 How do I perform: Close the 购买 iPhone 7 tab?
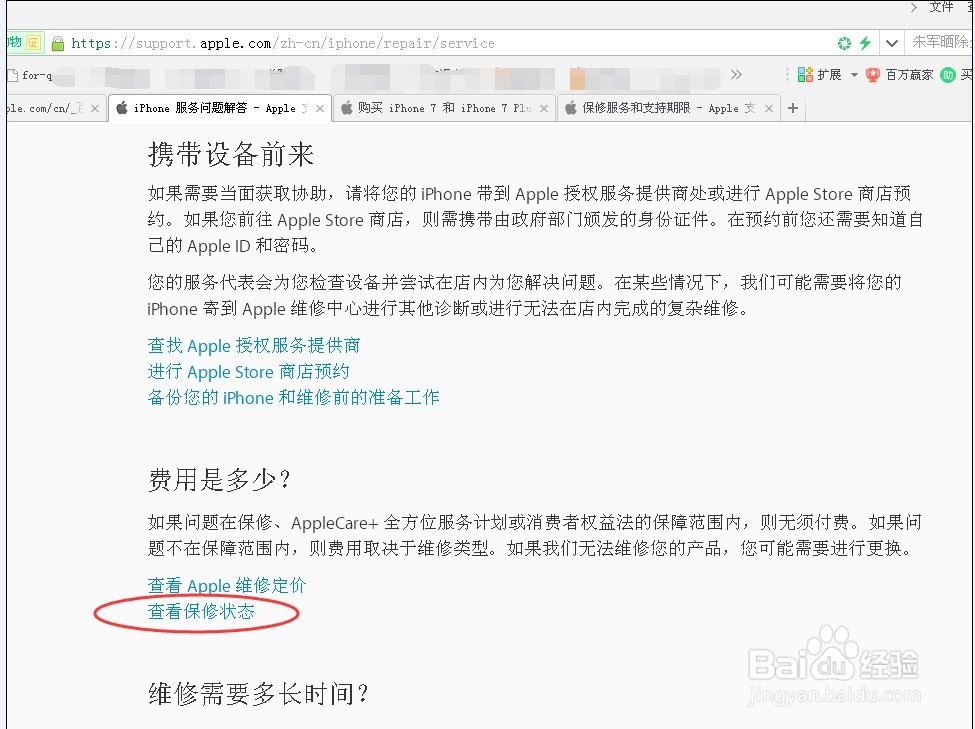tap(544, 108)
